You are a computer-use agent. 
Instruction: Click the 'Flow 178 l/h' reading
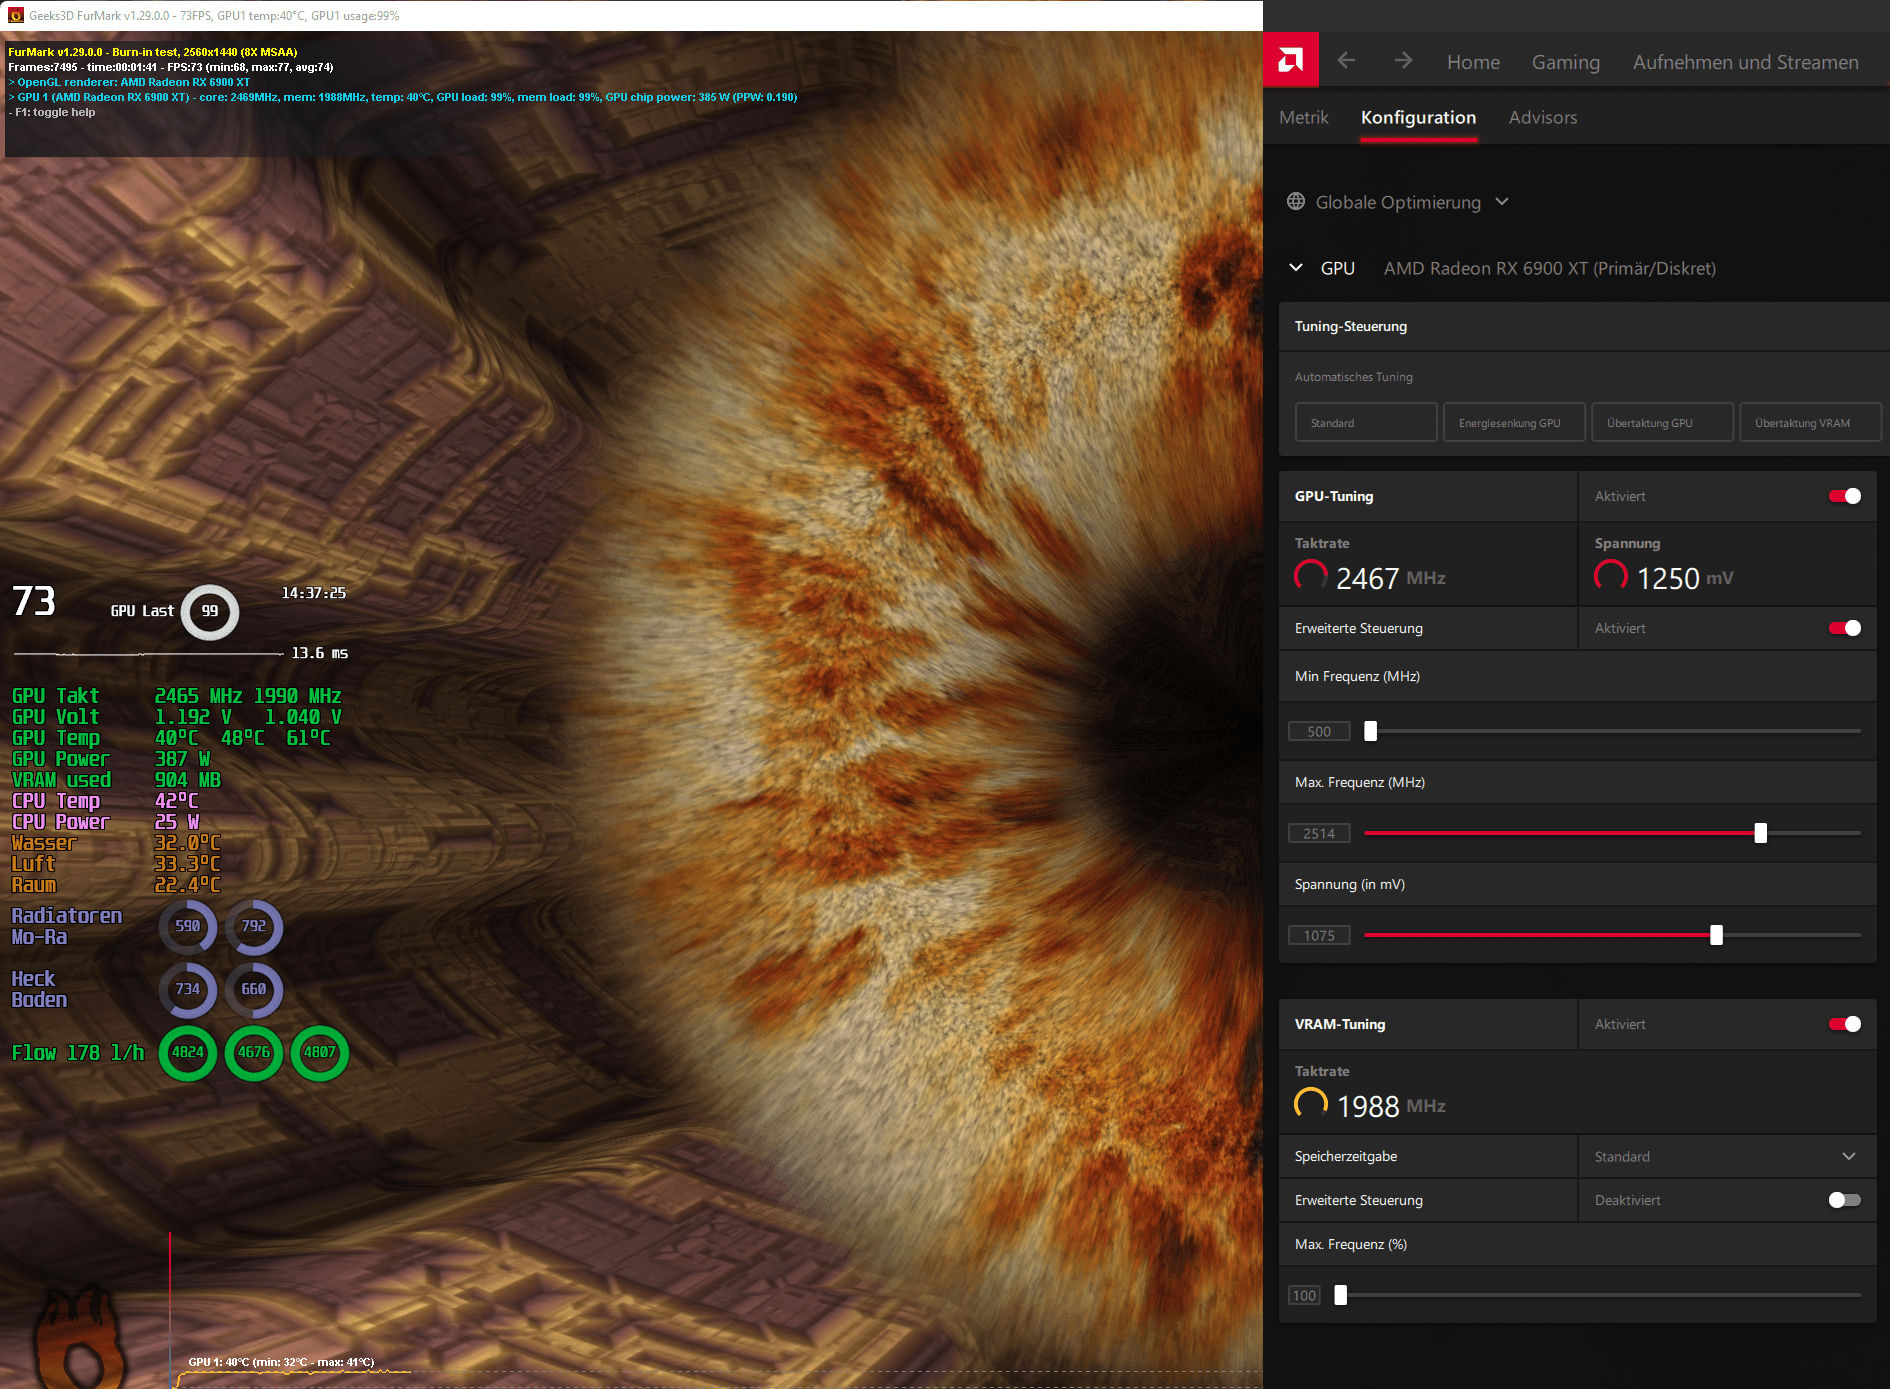pos(78,1053)
